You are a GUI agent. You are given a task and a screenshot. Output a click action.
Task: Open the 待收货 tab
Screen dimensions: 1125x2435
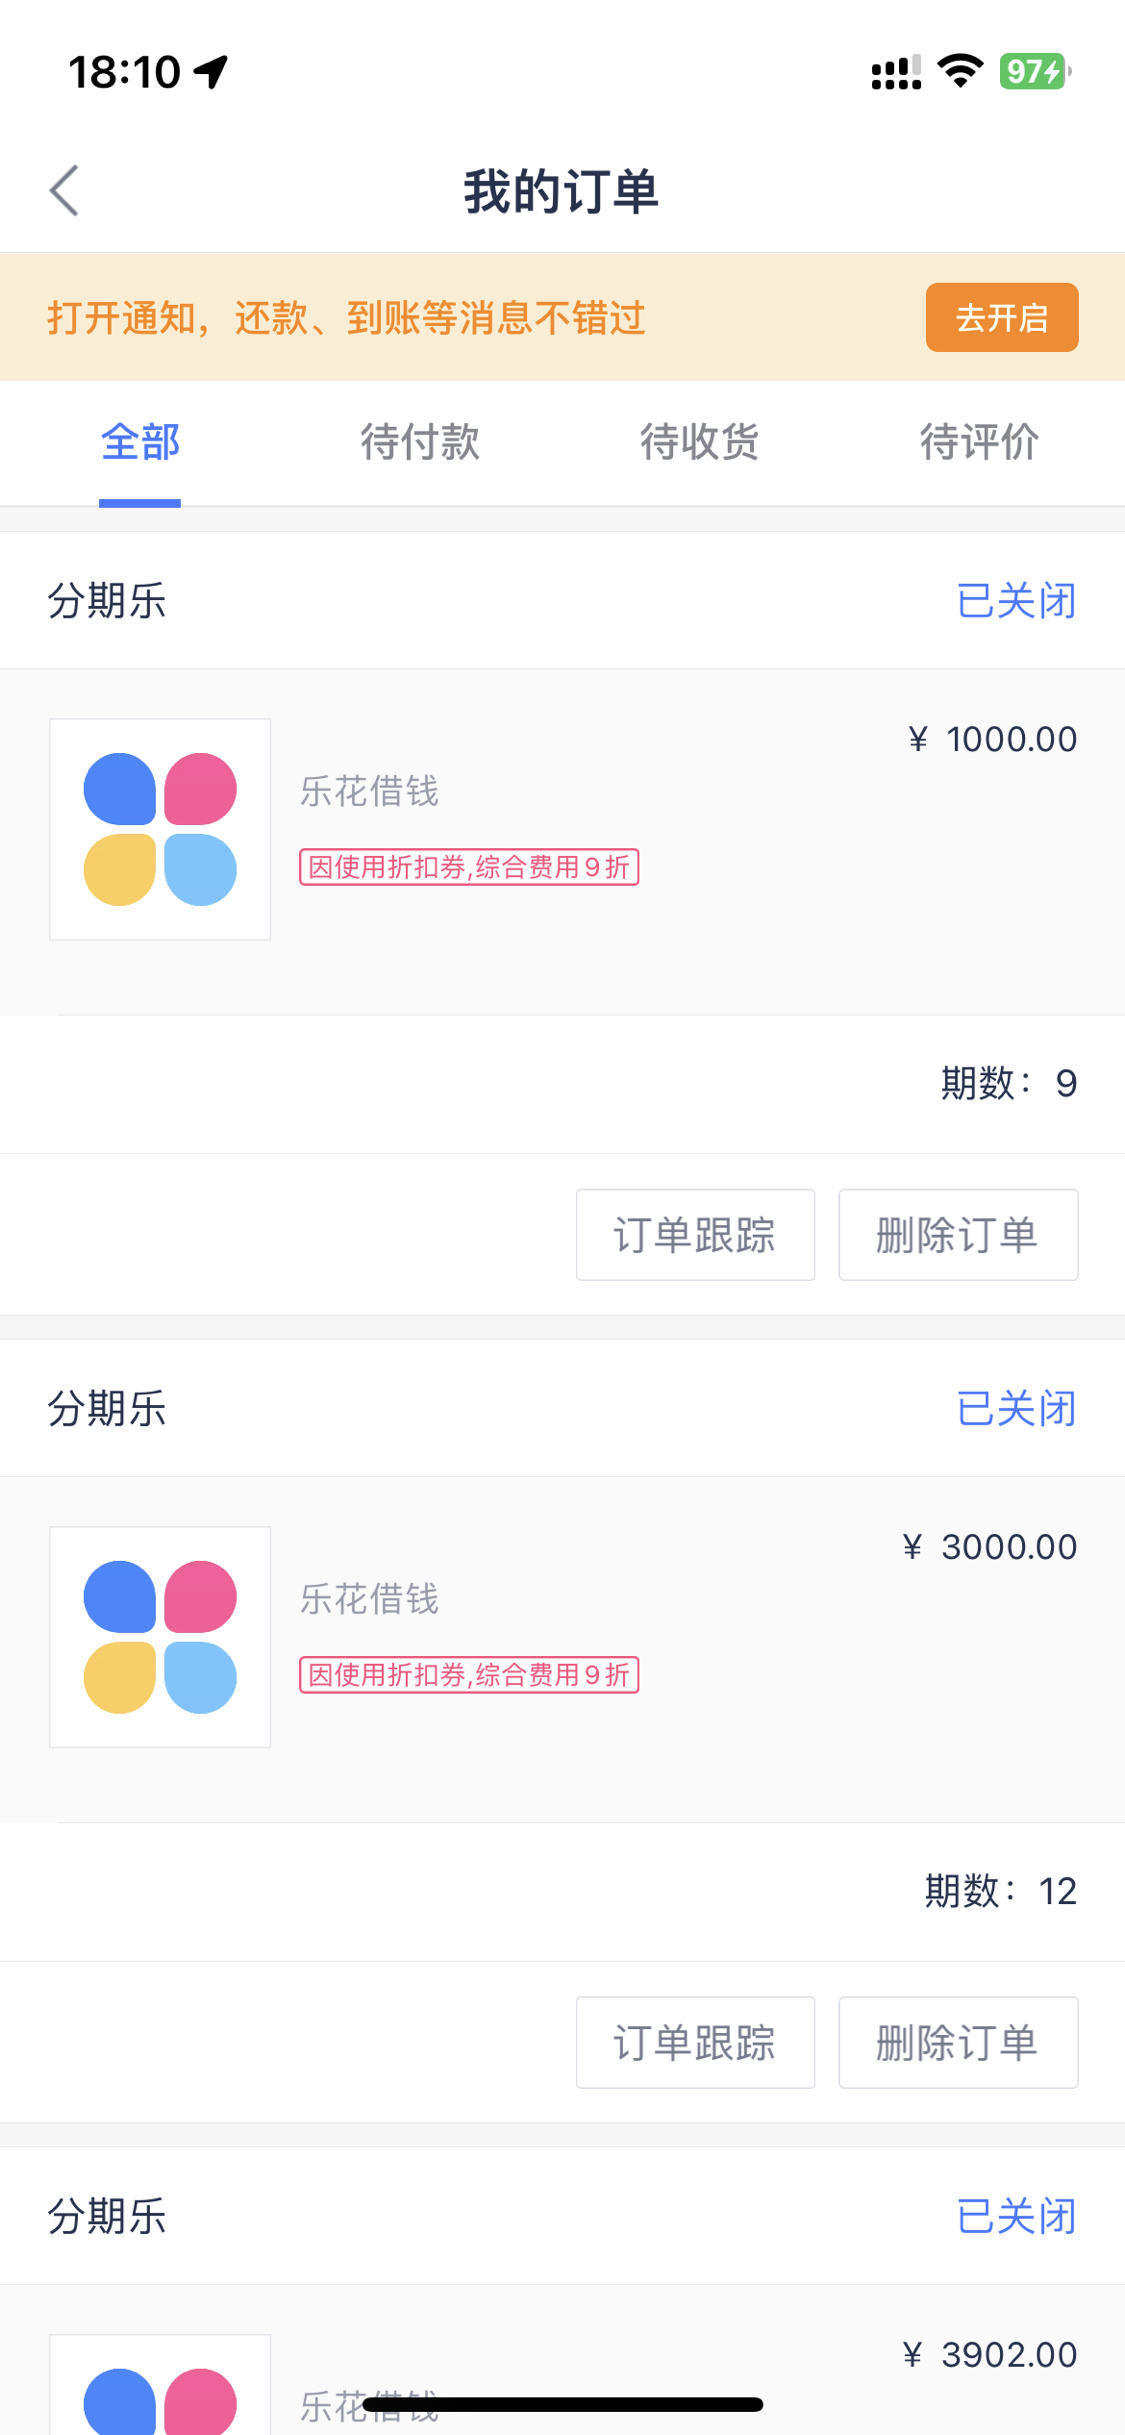[x=700, y=442]
